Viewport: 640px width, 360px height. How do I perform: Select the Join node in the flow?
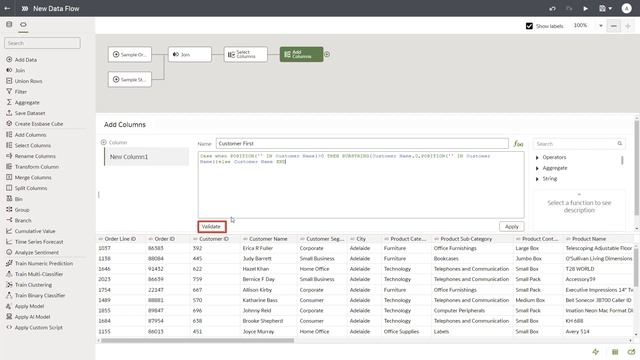[190, 54]
